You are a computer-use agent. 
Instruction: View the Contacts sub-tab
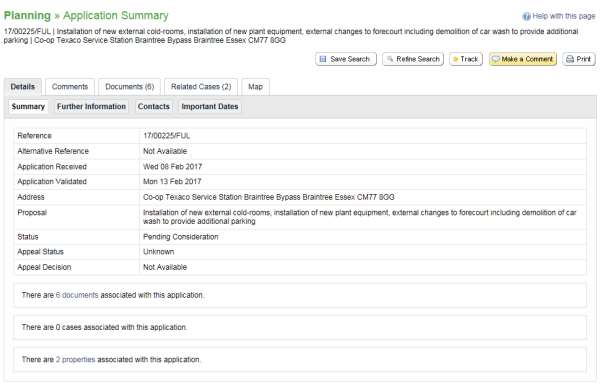pos(153,107)
